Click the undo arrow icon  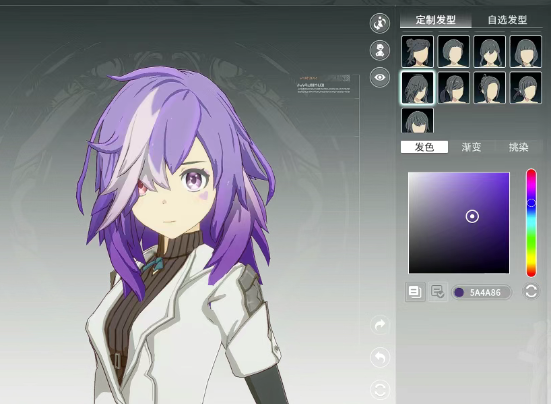(380, 357)
